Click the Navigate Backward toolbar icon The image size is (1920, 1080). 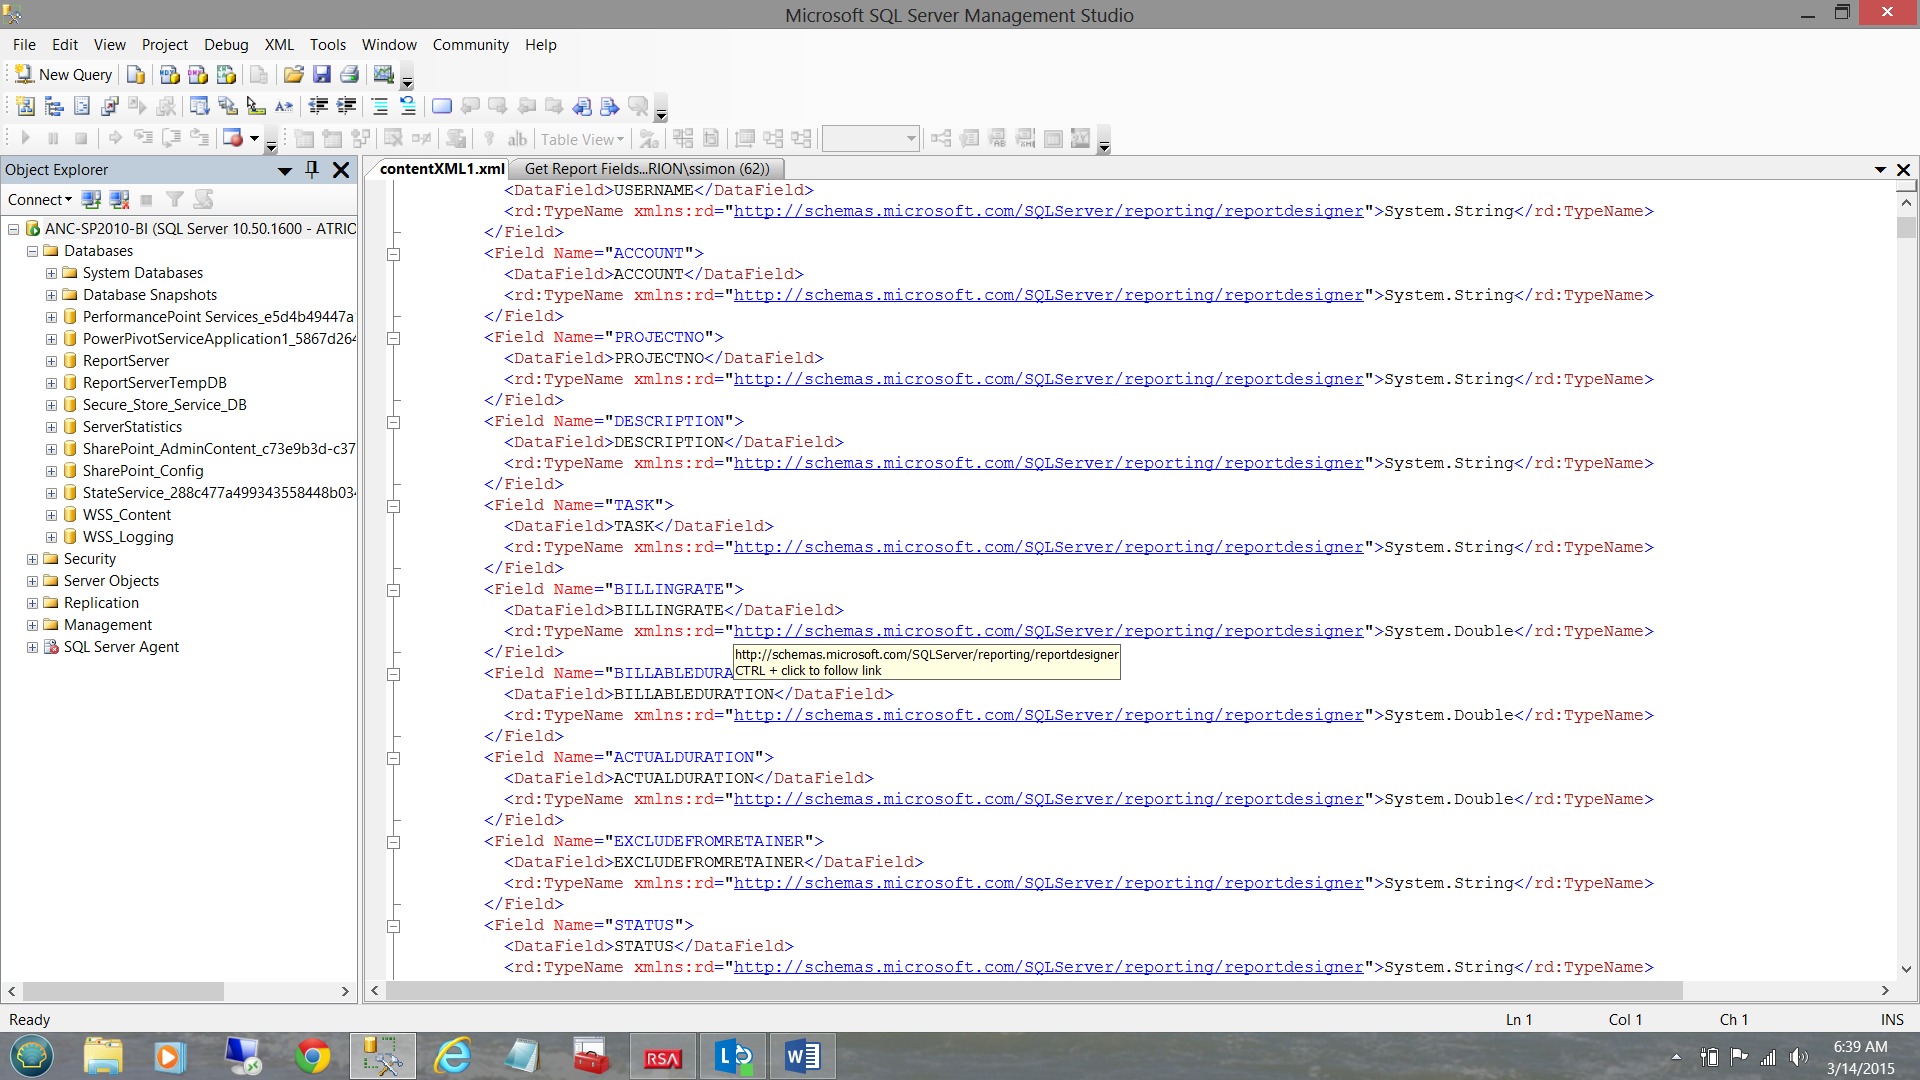(x=584, y=106)
